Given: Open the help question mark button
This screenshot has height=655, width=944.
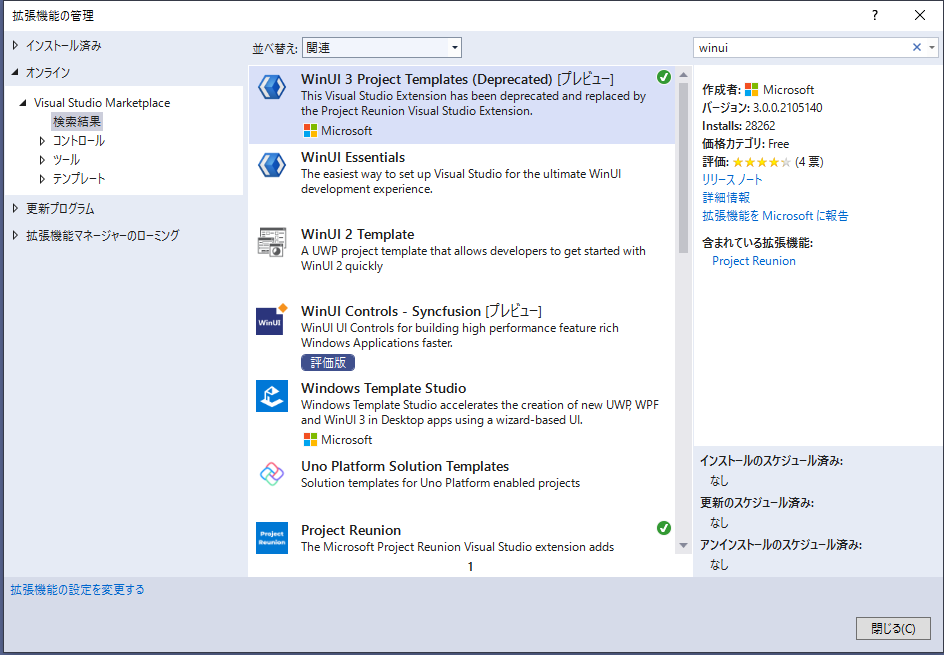Looking at the screenshot, I should [x=875, y=15].
